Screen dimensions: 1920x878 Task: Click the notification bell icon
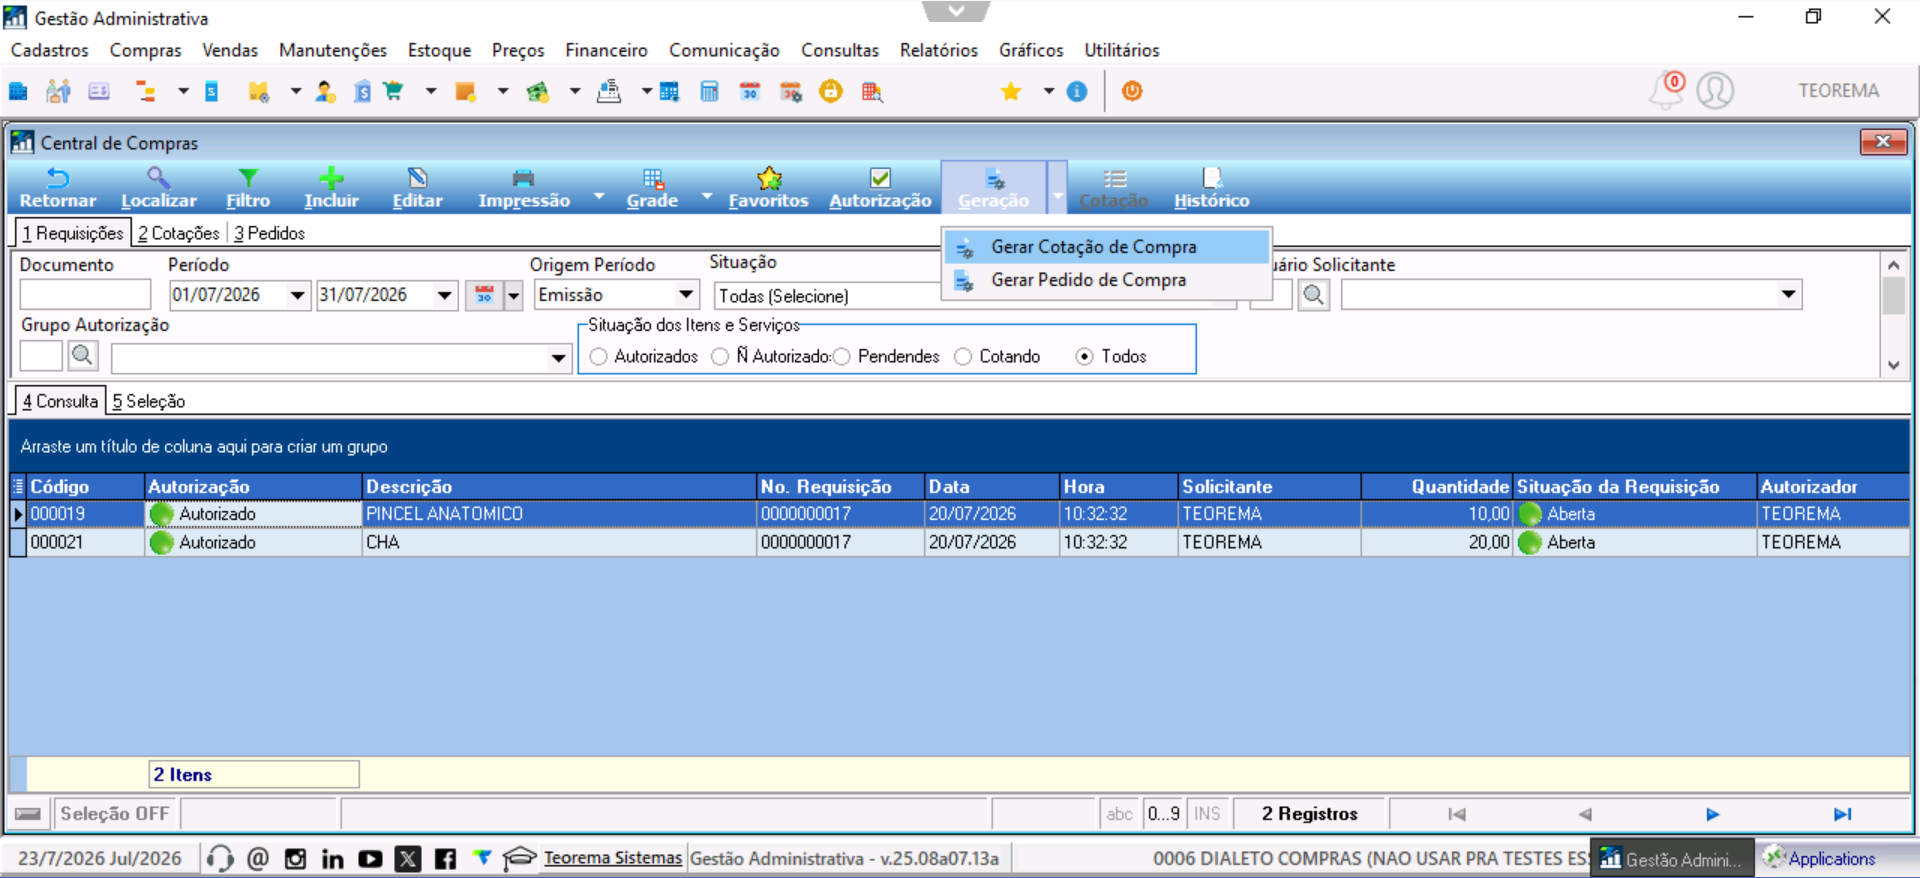[x=1666, y=91]
